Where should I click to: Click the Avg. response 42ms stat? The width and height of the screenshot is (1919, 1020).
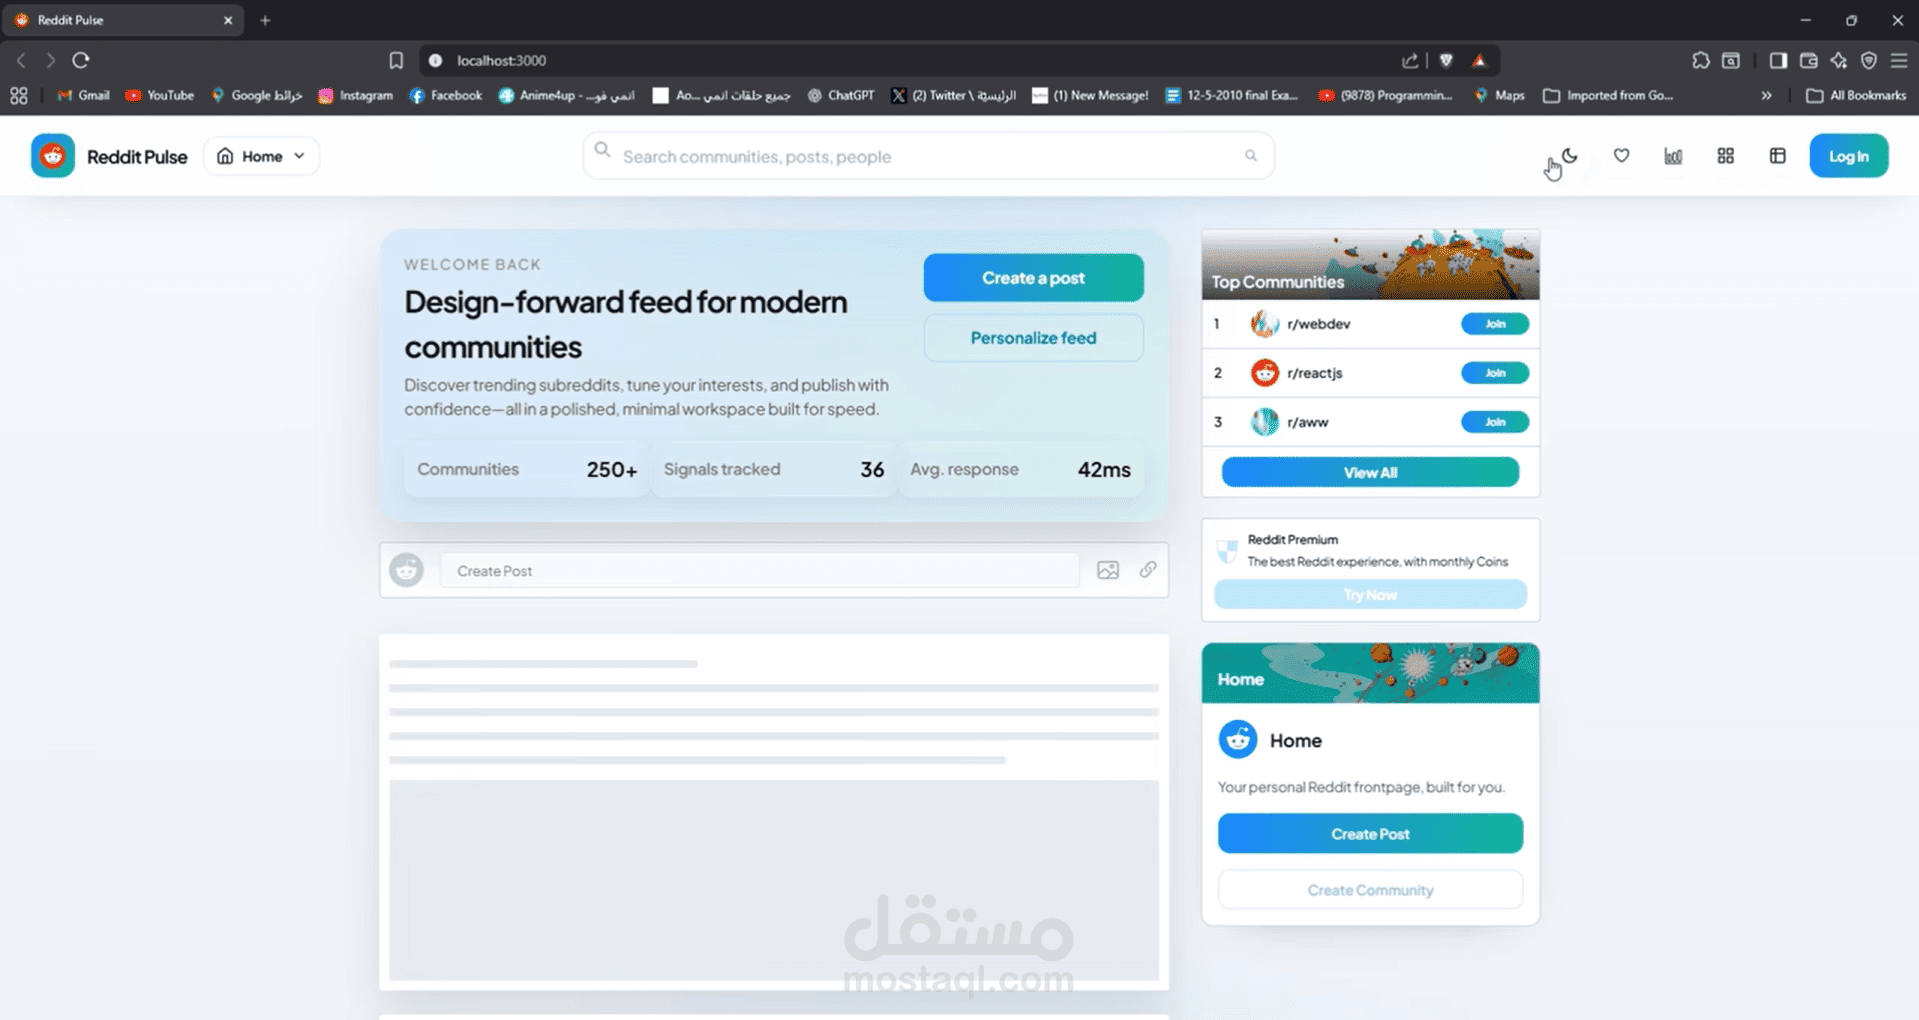click(x=1020, y=469)
